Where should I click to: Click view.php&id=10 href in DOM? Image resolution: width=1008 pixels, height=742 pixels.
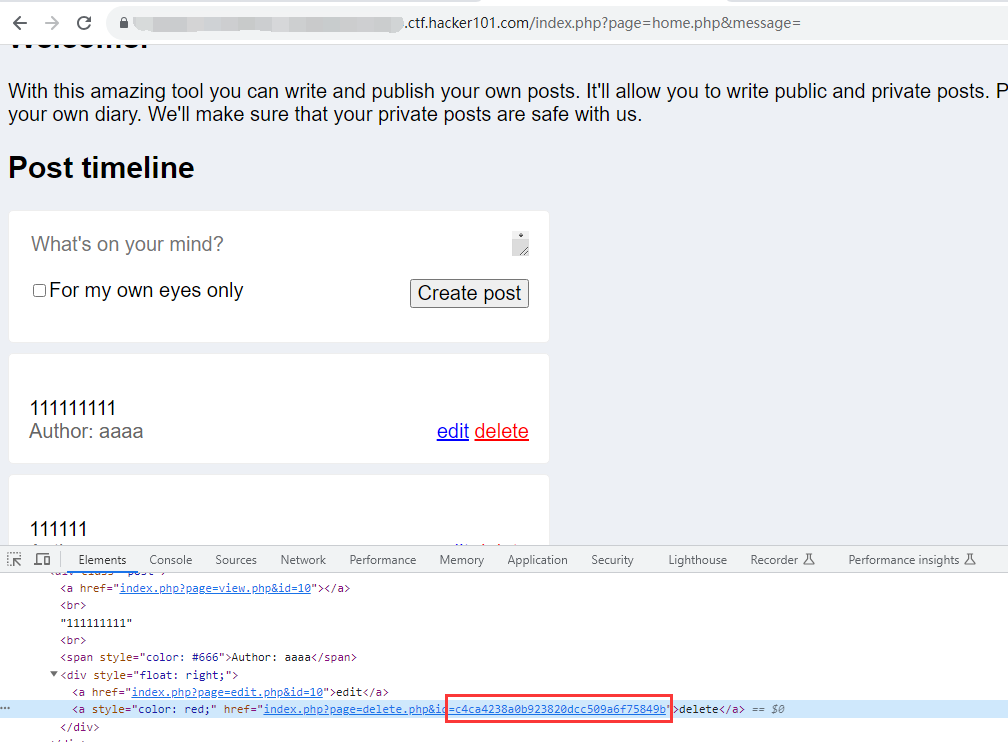click(215, 588)
